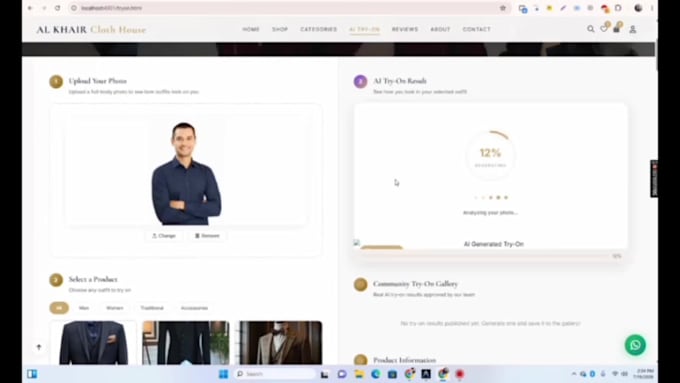Open the Widgets icon on the taskbar

[32, 374]
